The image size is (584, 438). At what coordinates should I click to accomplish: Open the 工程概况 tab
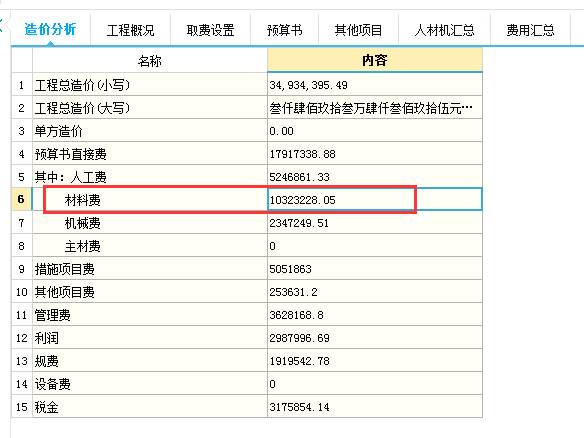click(130, 30)
